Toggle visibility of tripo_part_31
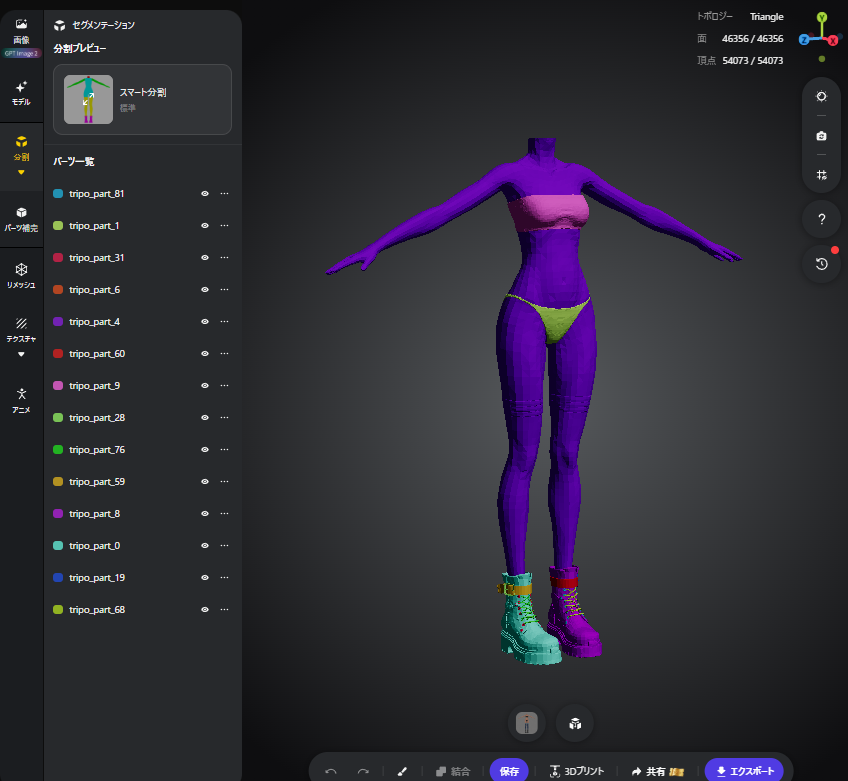This screenshot has width=848, height=781. (x=205, y=257)
